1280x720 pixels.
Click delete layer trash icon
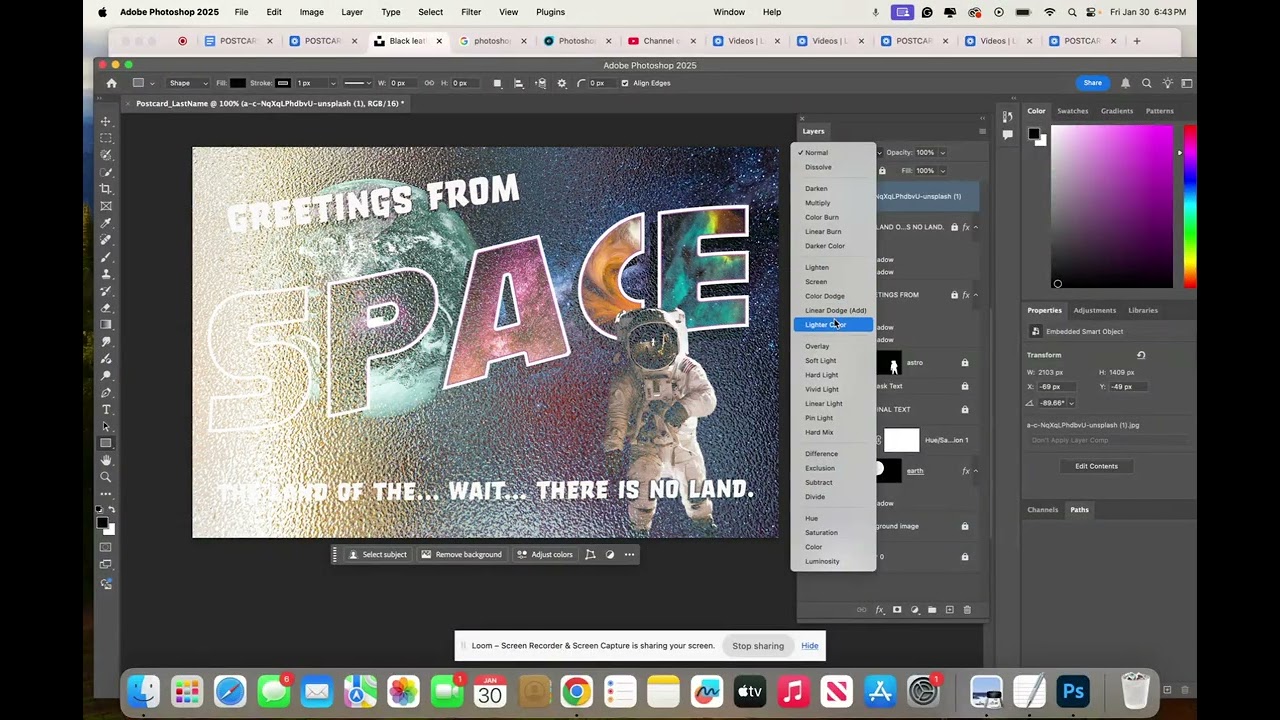(x=967, y=610)
